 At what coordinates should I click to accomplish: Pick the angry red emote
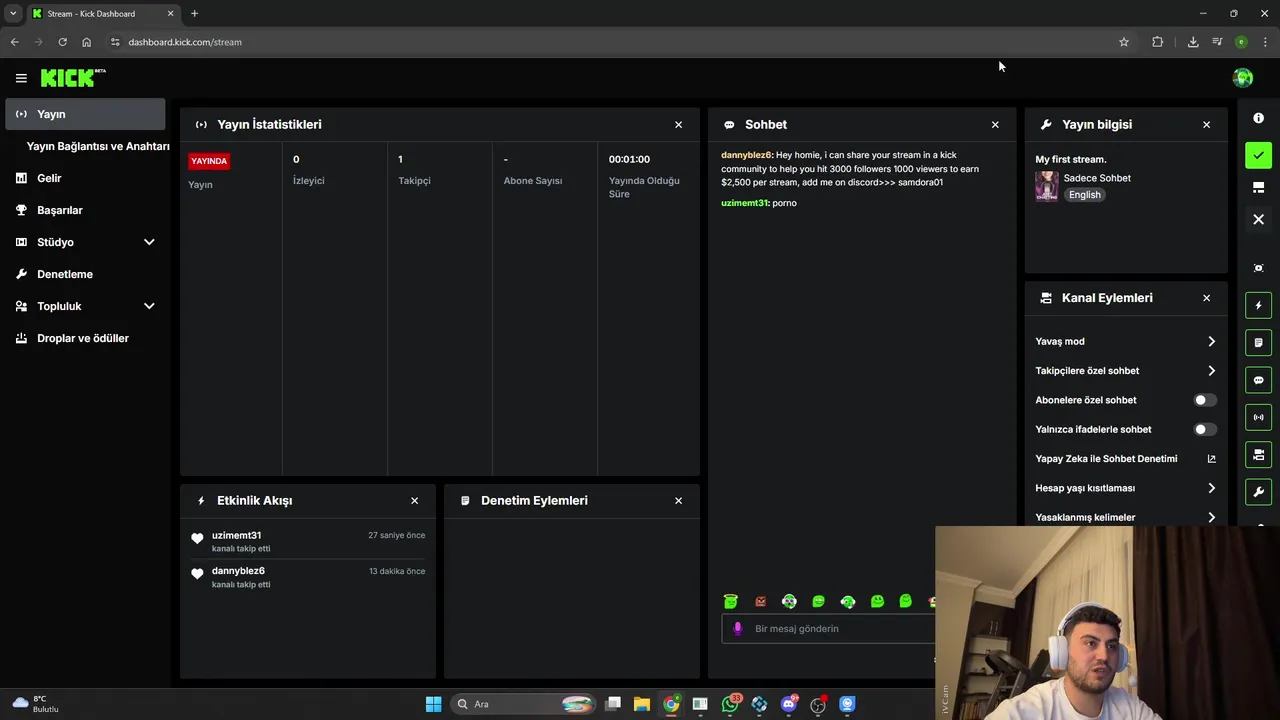click(x=760, y=601)
